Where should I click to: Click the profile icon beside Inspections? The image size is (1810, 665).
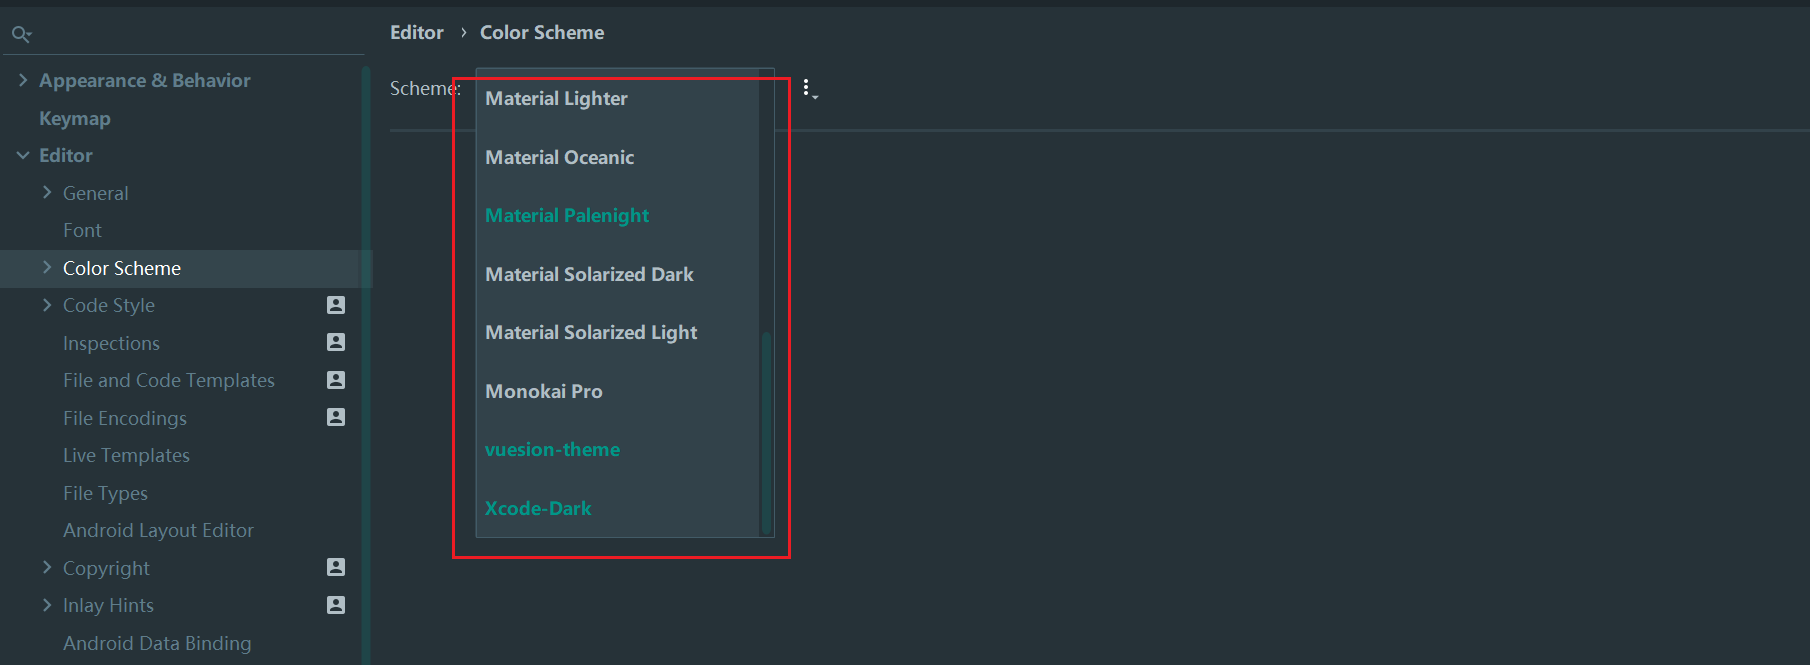coord(336,342)
